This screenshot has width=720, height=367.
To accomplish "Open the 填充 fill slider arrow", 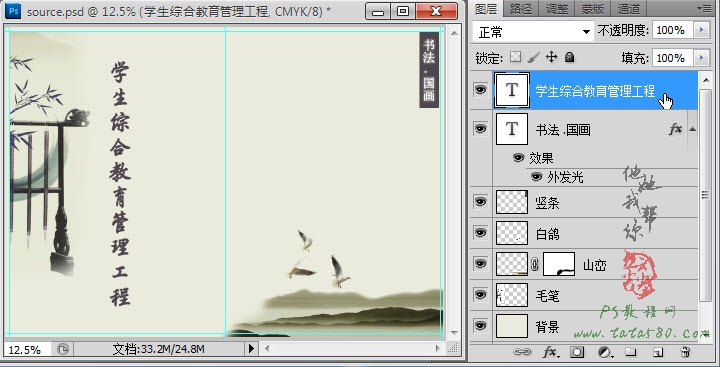I will [x=701, y=58].
